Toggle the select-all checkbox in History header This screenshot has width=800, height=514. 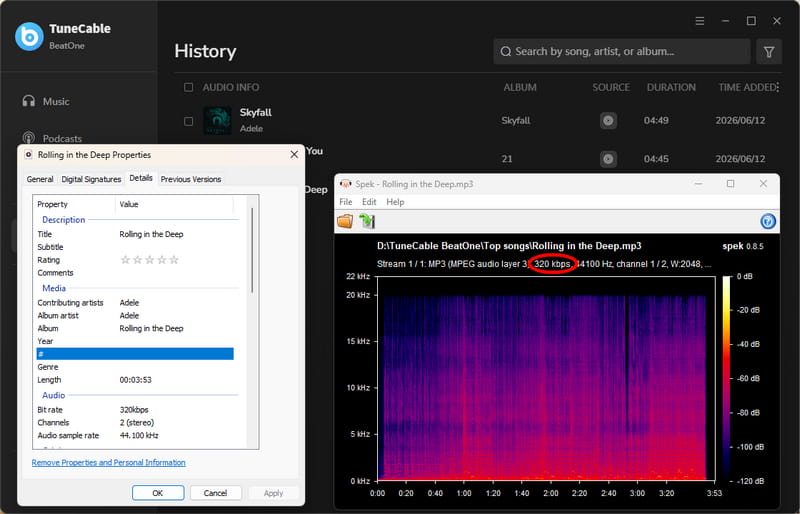[188, 87]
